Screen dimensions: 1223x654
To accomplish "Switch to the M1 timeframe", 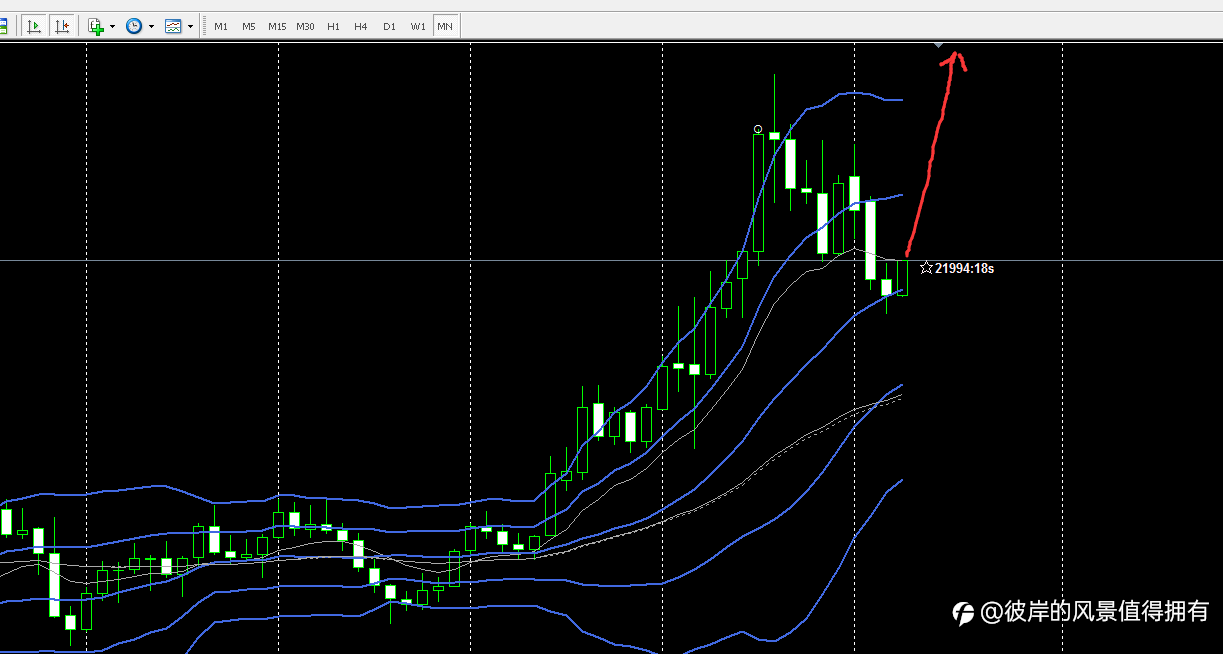I will (221, 26).
